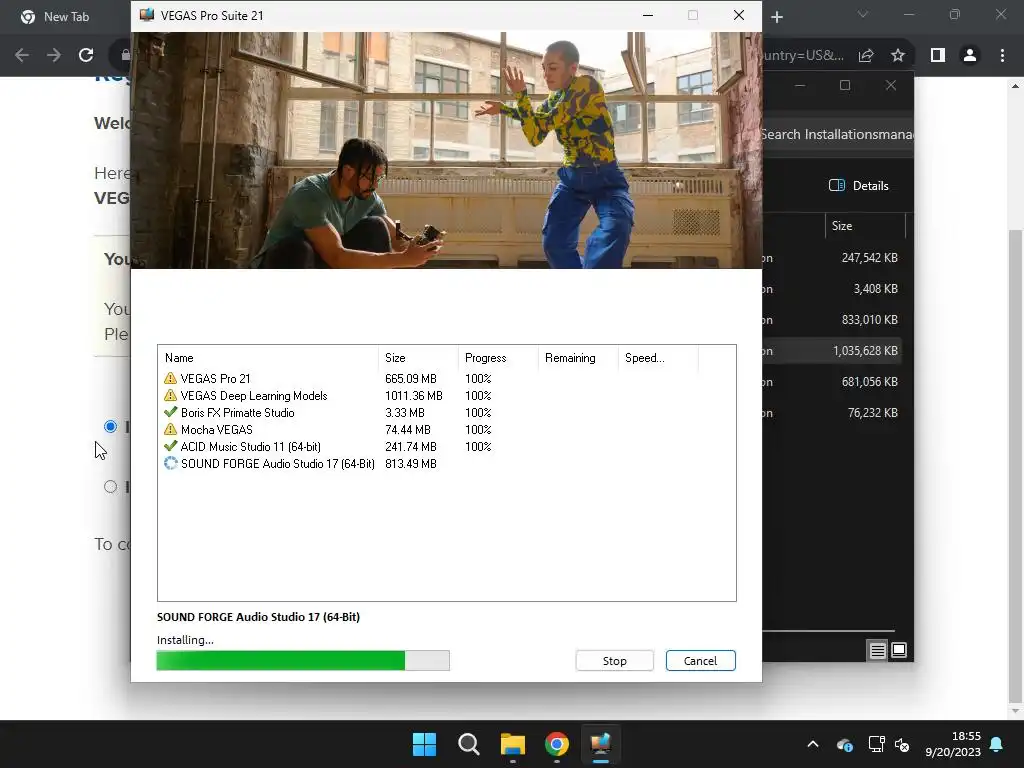The image size is (1024, 768).
Task: Click the VEGAS Pro 21 warning icon
Action: point(170,379)
